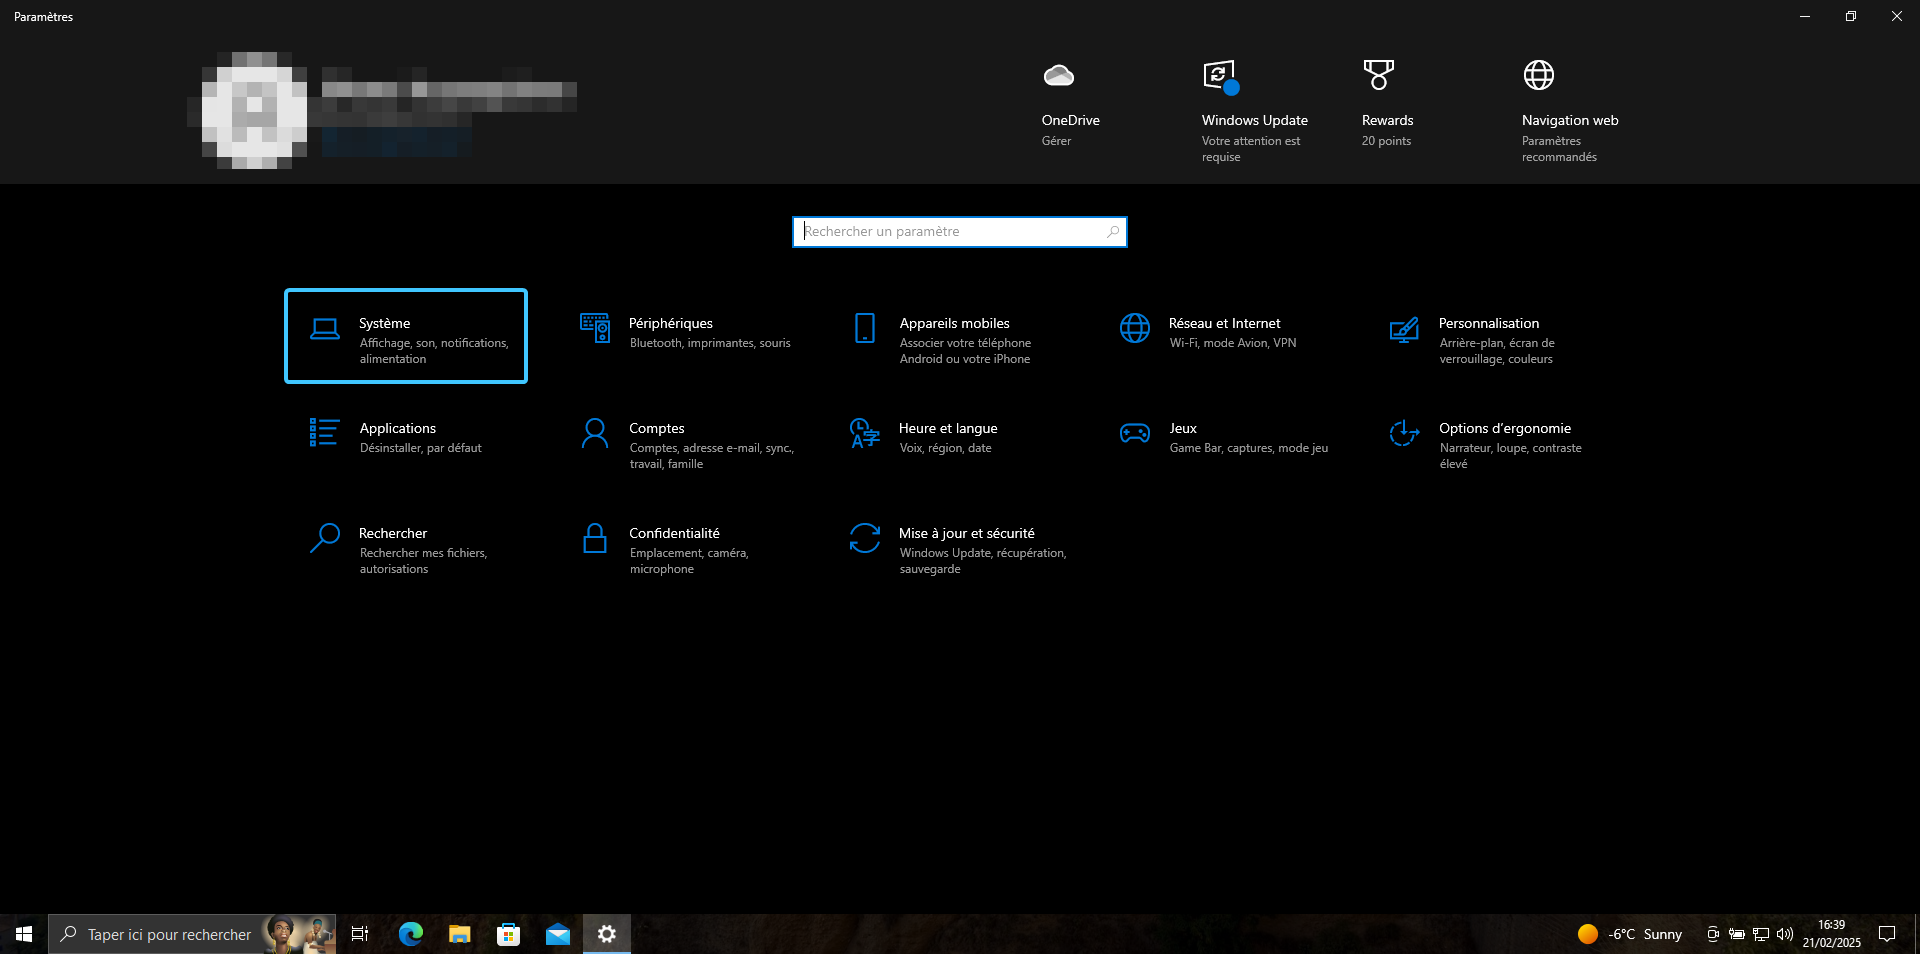Click 'Paramètres recommandés' under Navigation web

coord(1559,149)
